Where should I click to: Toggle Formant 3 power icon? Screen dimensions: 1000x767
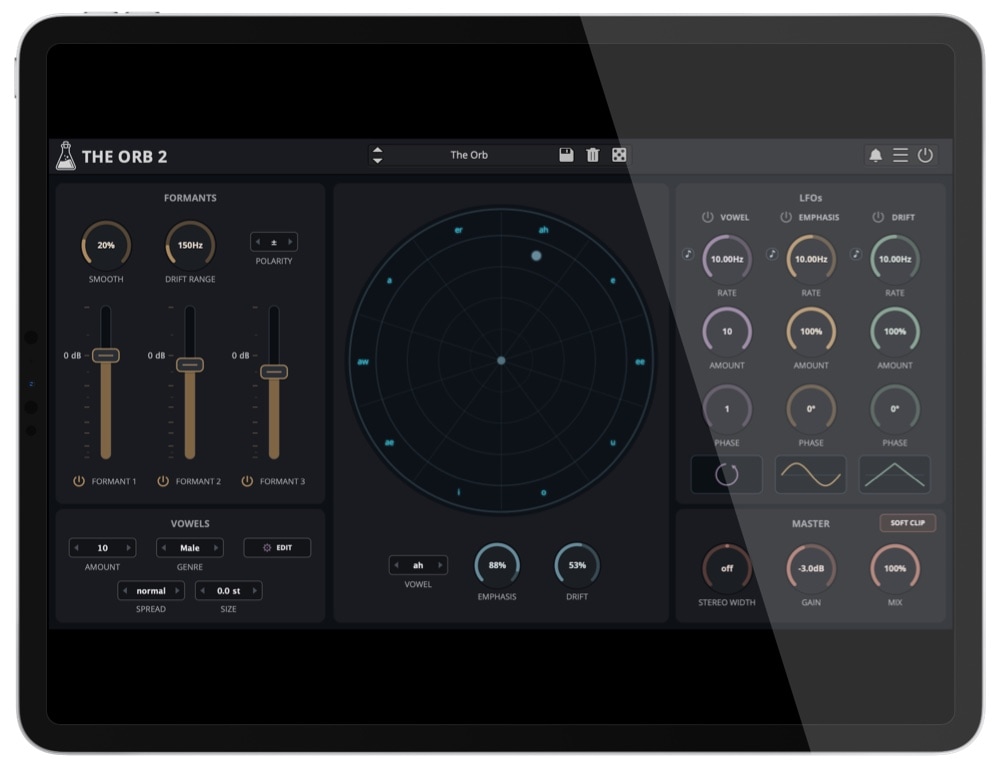click(247, 481)
